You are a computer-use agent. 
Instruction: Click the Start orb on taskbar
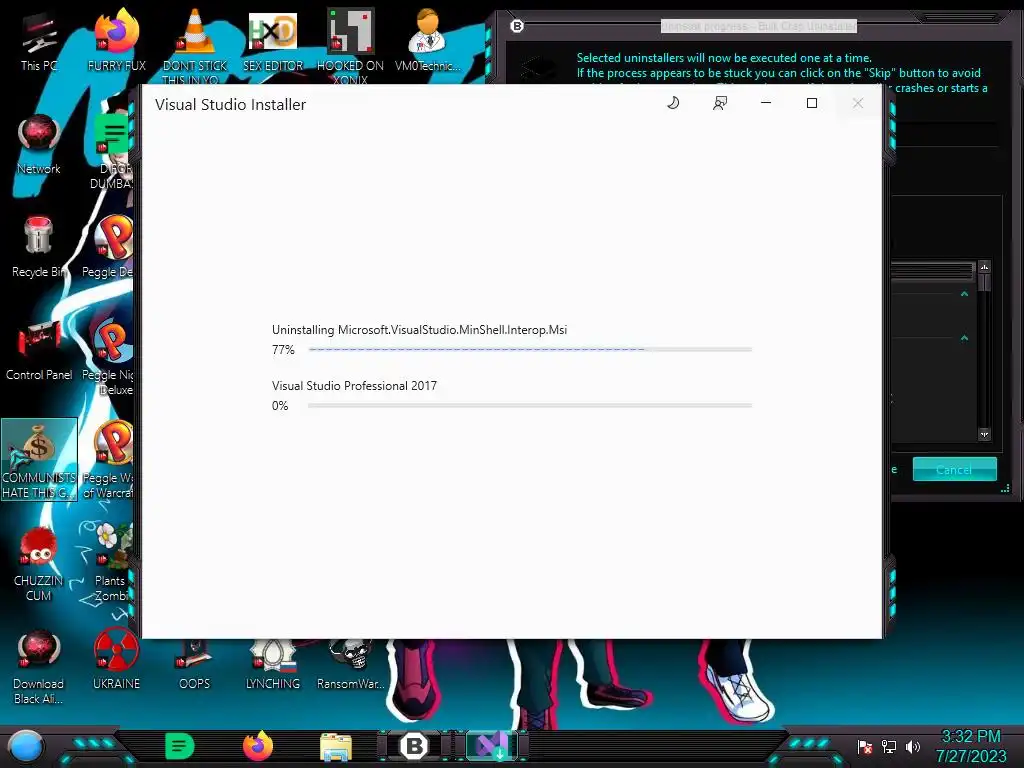[26, 746]
